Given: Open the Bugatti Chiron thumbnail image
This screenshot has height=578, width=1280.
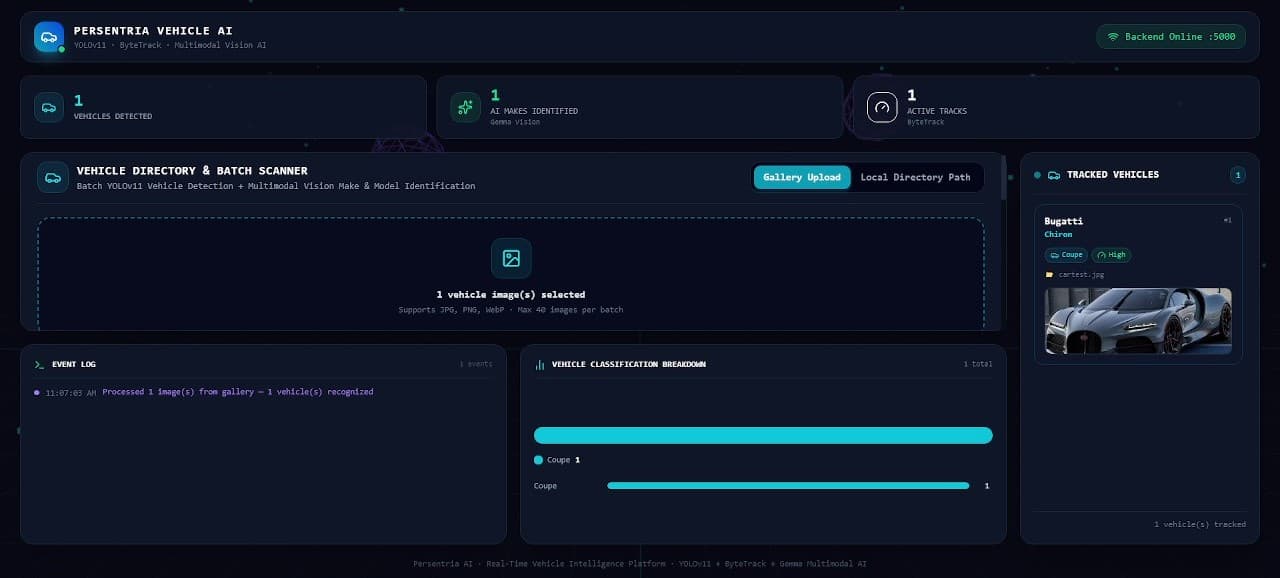Looking at the screenshot, I should (x=1138, y=321).
